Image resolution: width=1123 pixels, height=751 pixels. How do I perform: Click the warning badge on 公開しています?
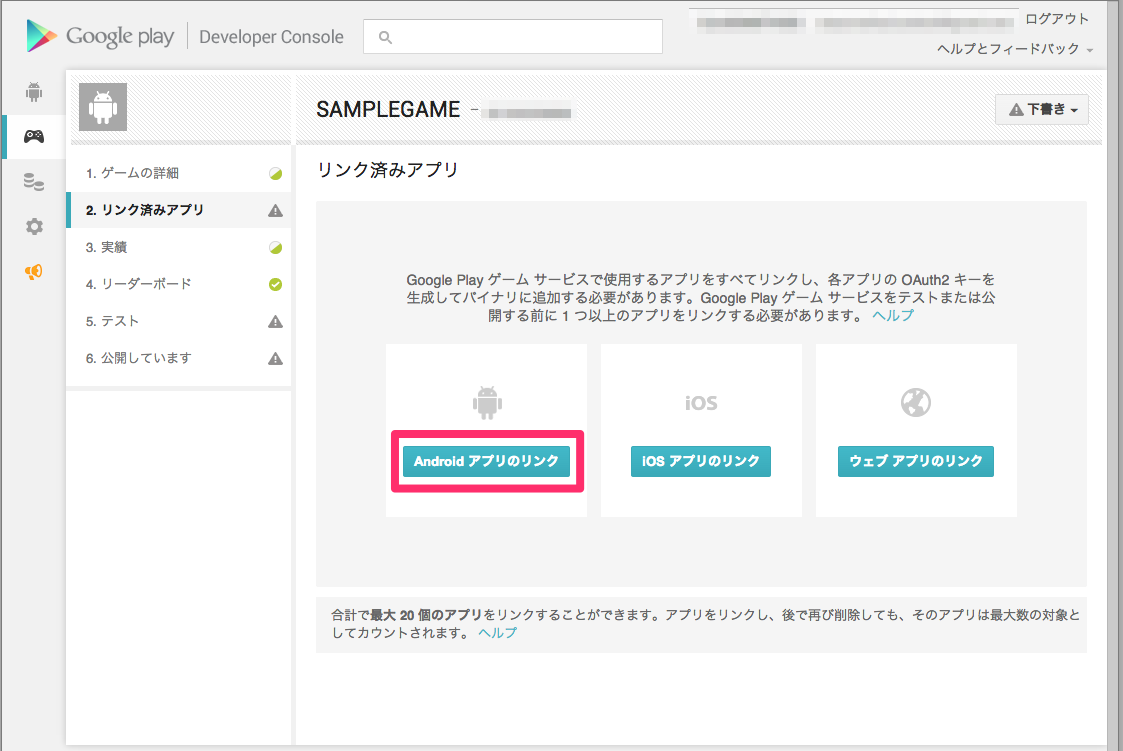click(x=275, y=357)
